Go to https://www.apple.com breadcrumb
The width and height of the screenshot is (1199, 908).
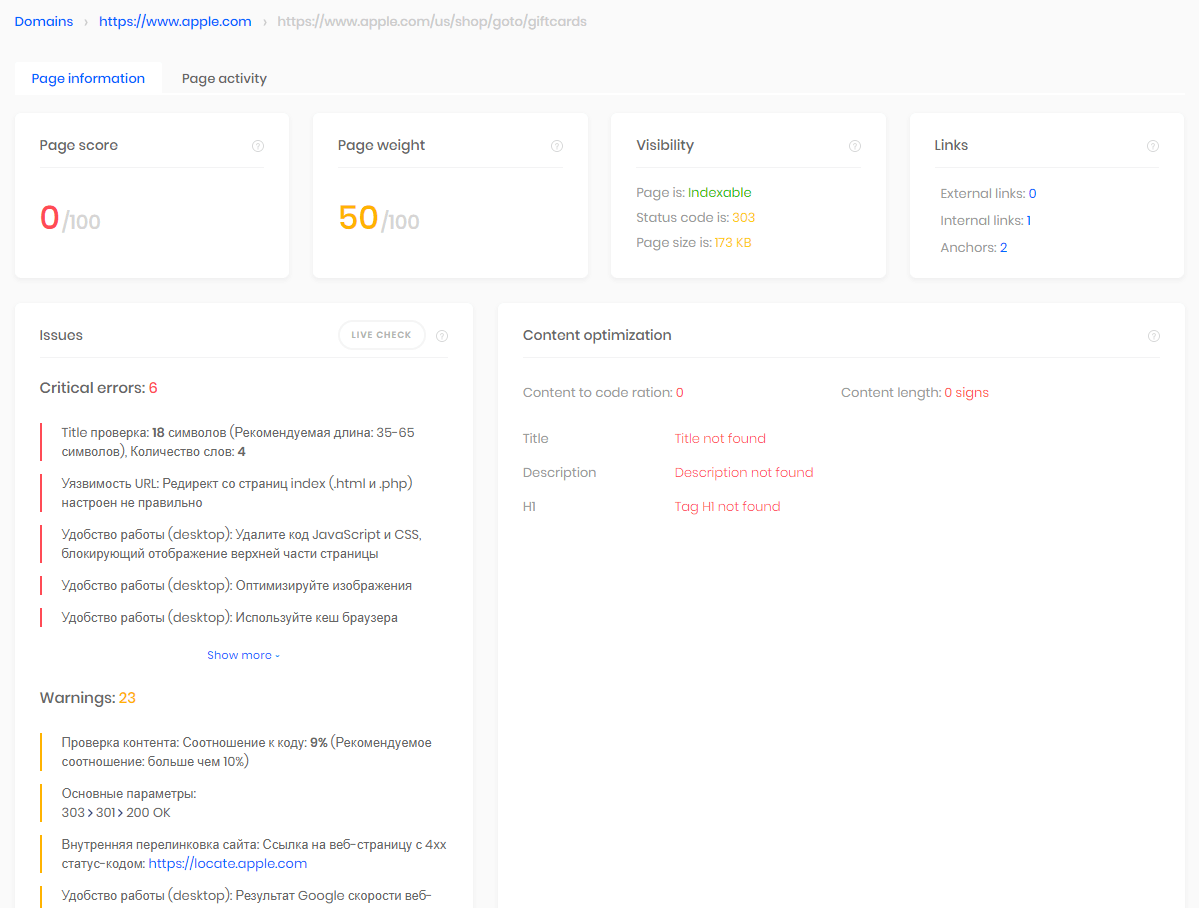coord(175,21)
